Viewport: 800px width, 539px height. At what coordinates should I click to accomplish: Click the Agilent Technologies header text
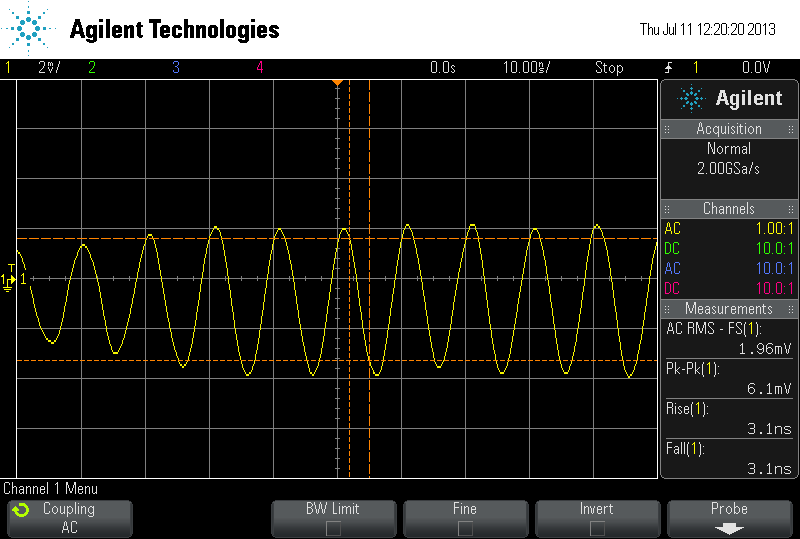(x=174, y=30)
